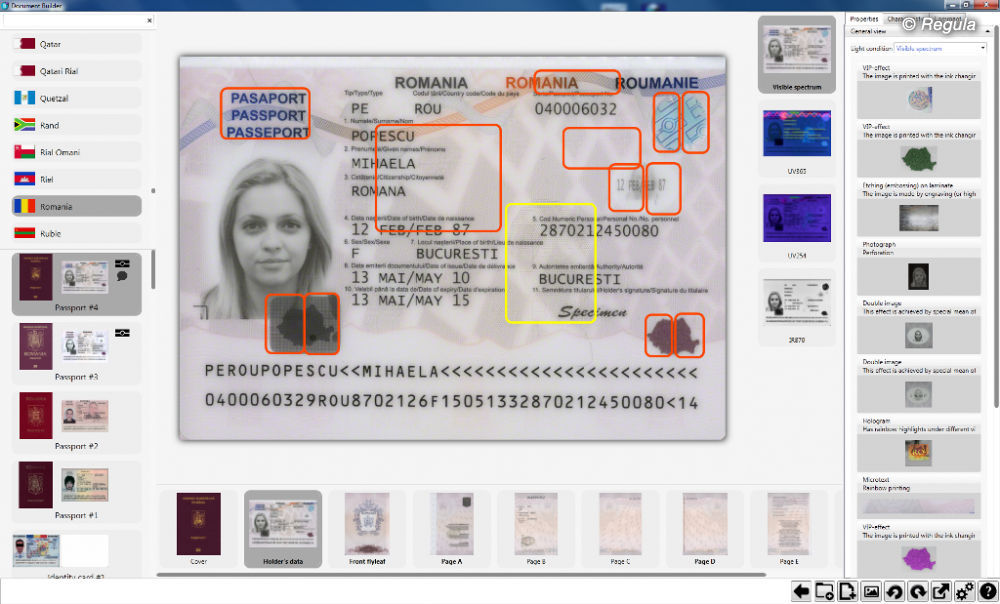This screenshot has width=1000, height=604.
Task: Open help with the question mark icon
Action: click(988, 591)
